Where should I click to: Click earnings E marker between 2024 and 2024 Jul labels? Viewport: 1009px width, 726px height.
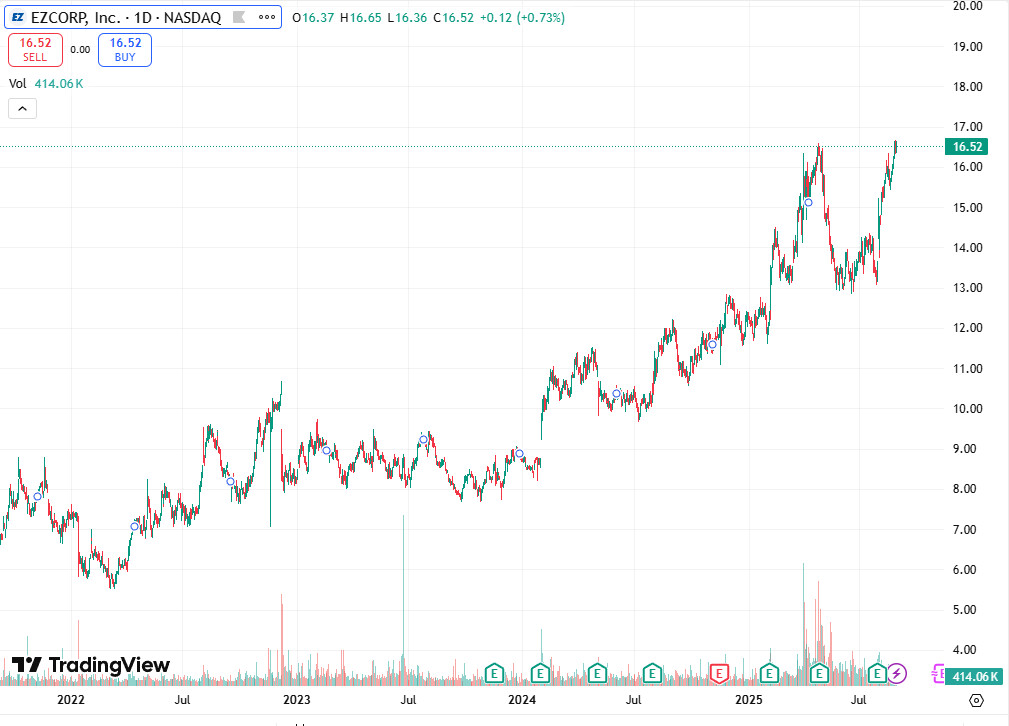pos(598,674)
